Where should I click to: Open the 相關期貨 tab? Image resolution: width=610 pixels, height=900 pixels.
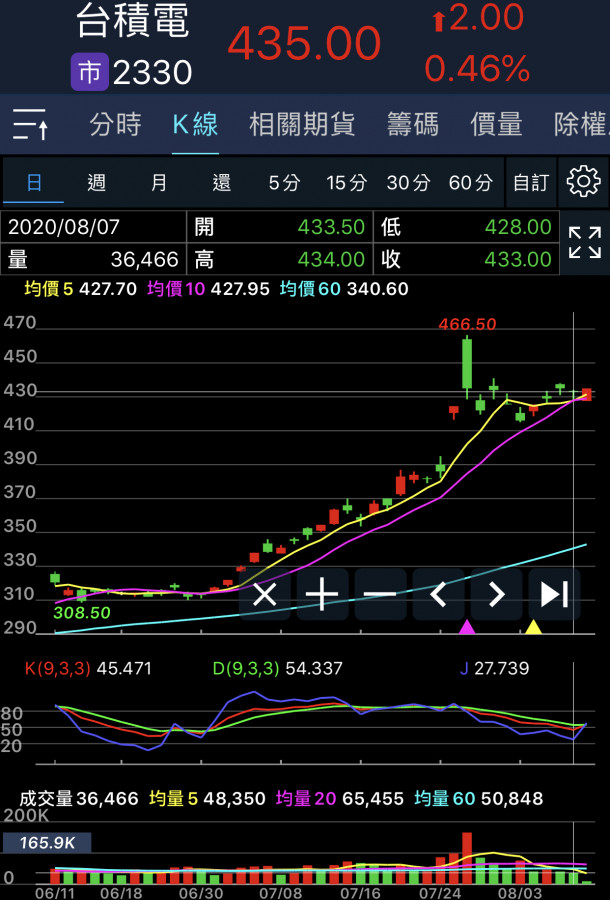[302, 125]
